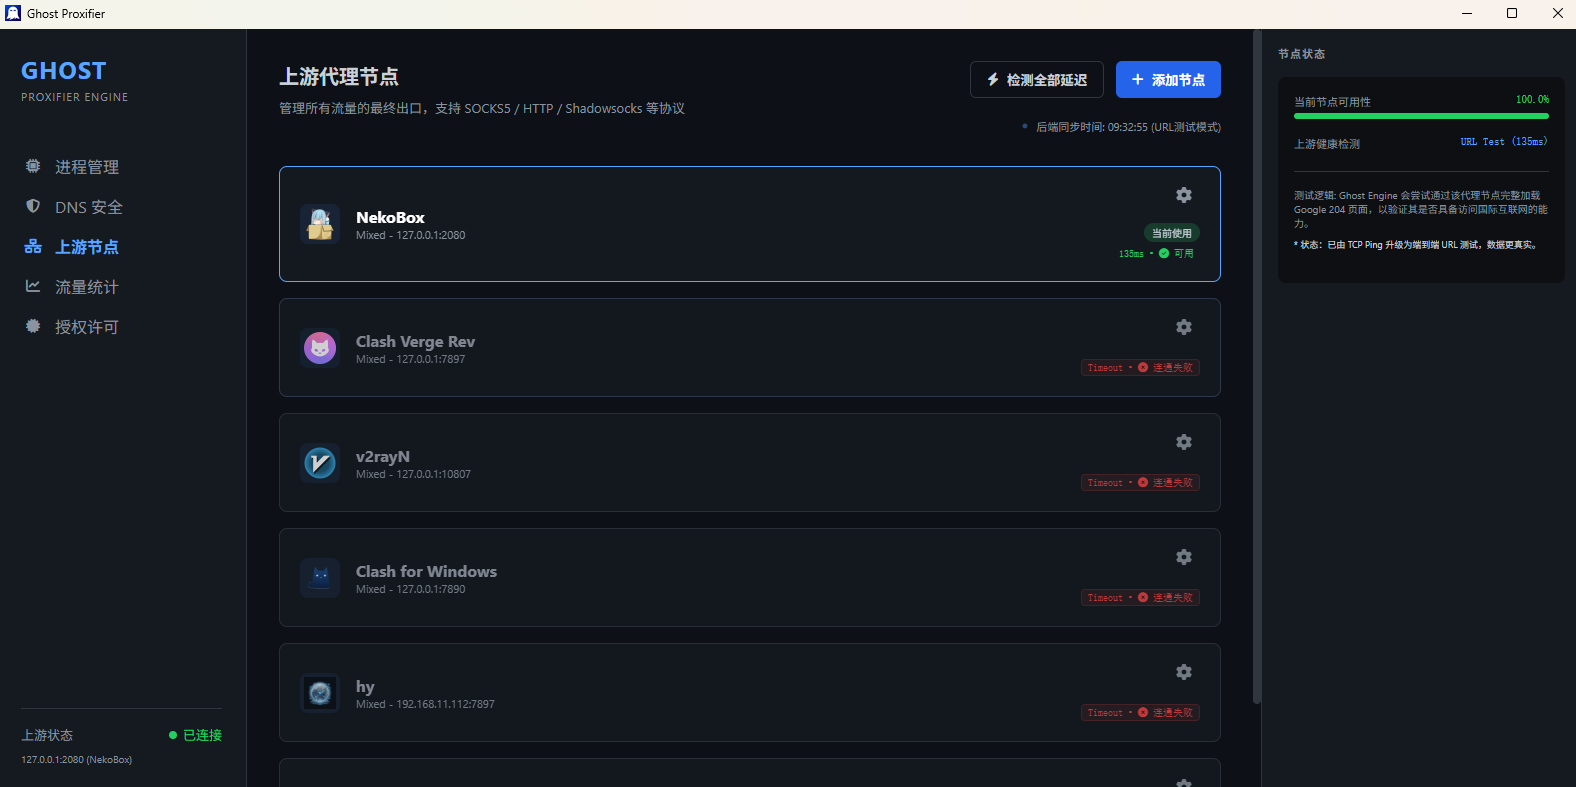The image size is (1576, 787).
Task: Select the hy node name
Action: coord(365,686)
